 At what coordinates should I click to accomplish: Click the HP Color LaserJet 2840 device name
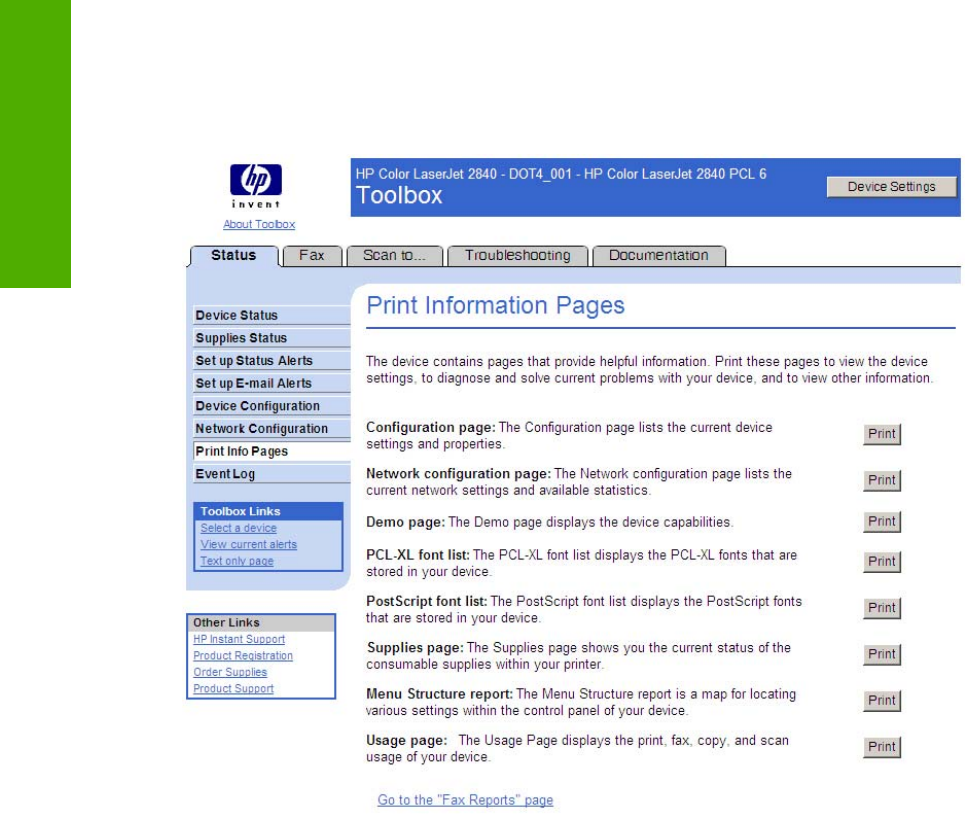point(561,174)
